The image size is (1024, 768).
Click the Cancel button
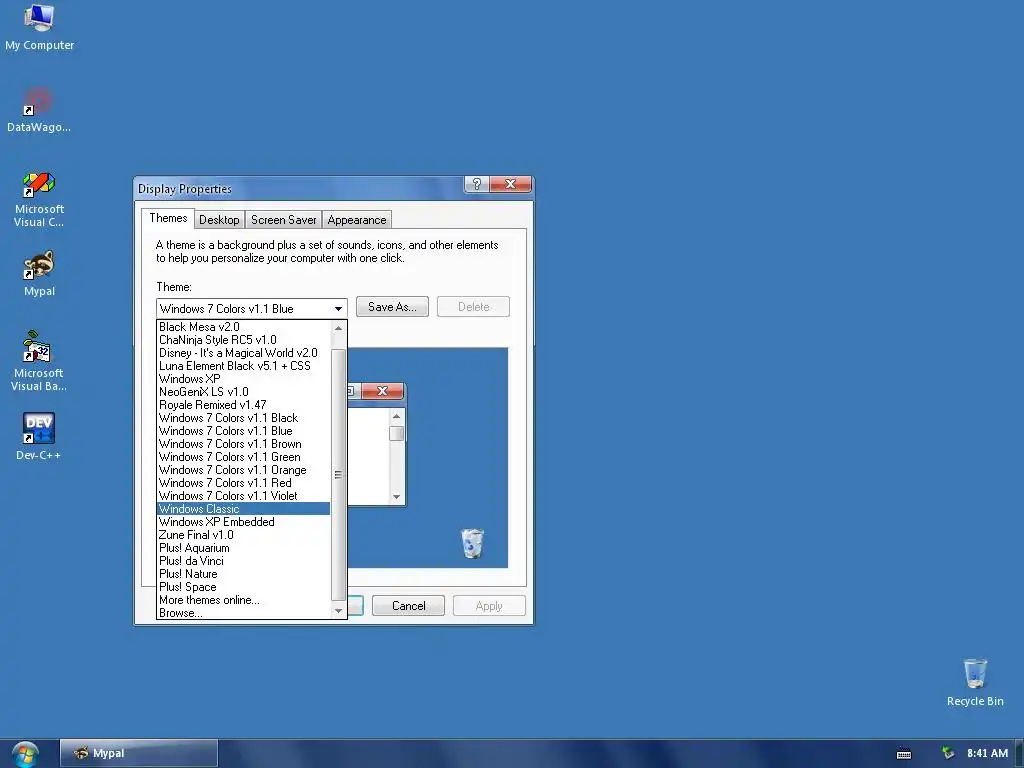(408, 605)
